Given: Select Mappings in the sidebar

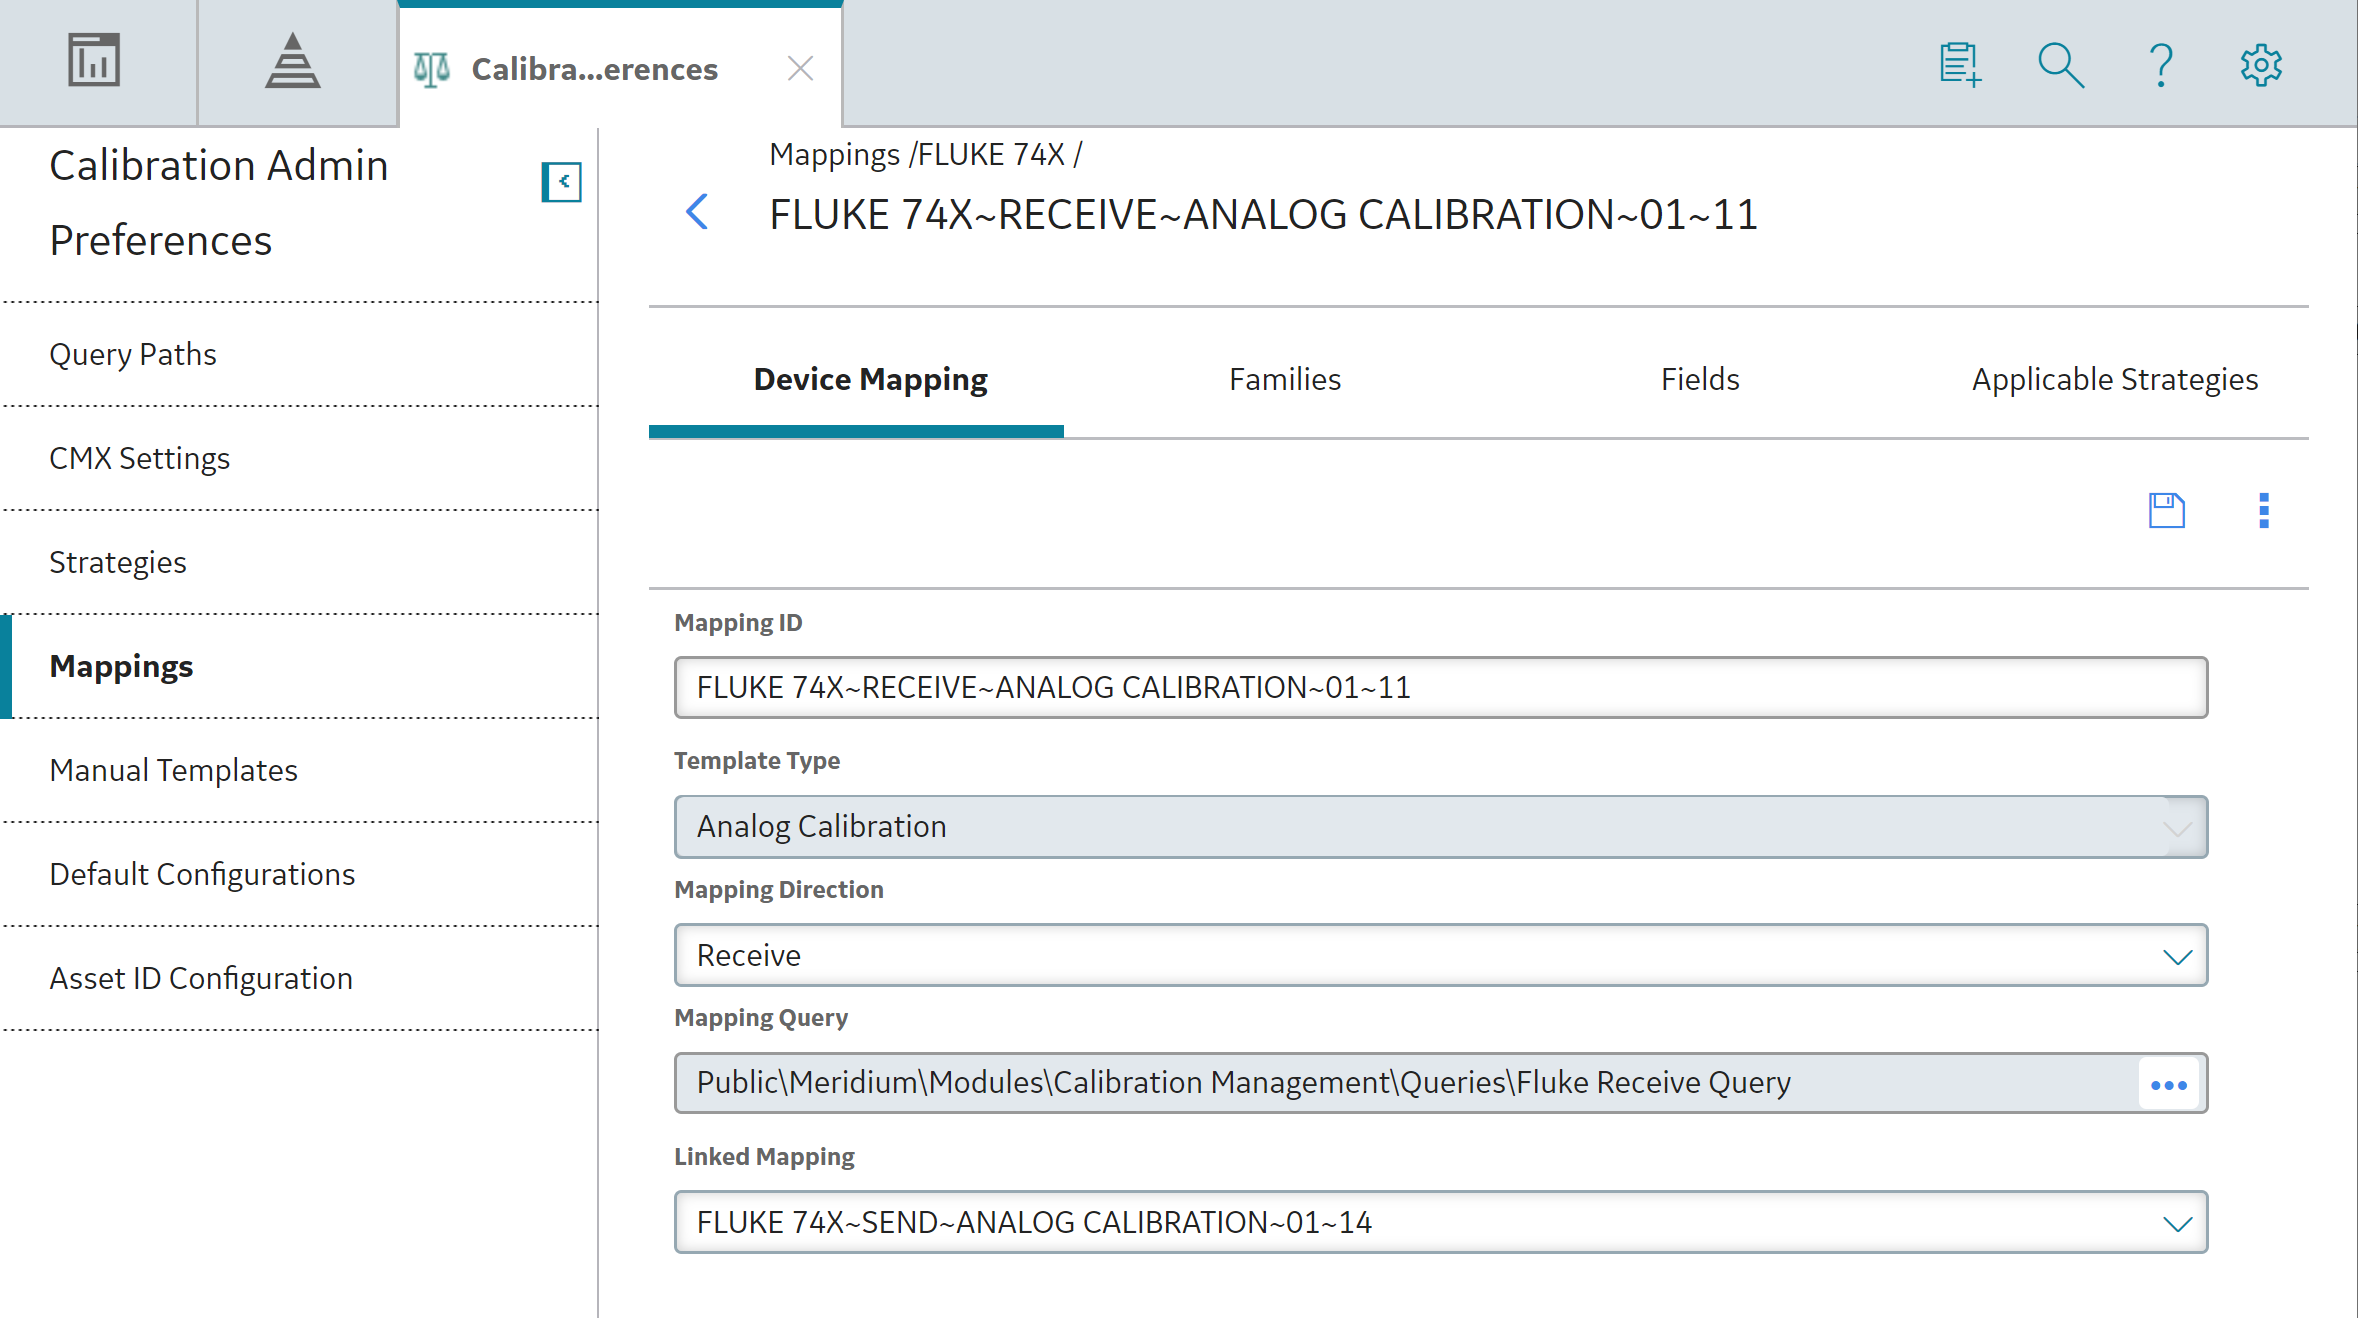Looking at the screenshot, I should point(300,666).
